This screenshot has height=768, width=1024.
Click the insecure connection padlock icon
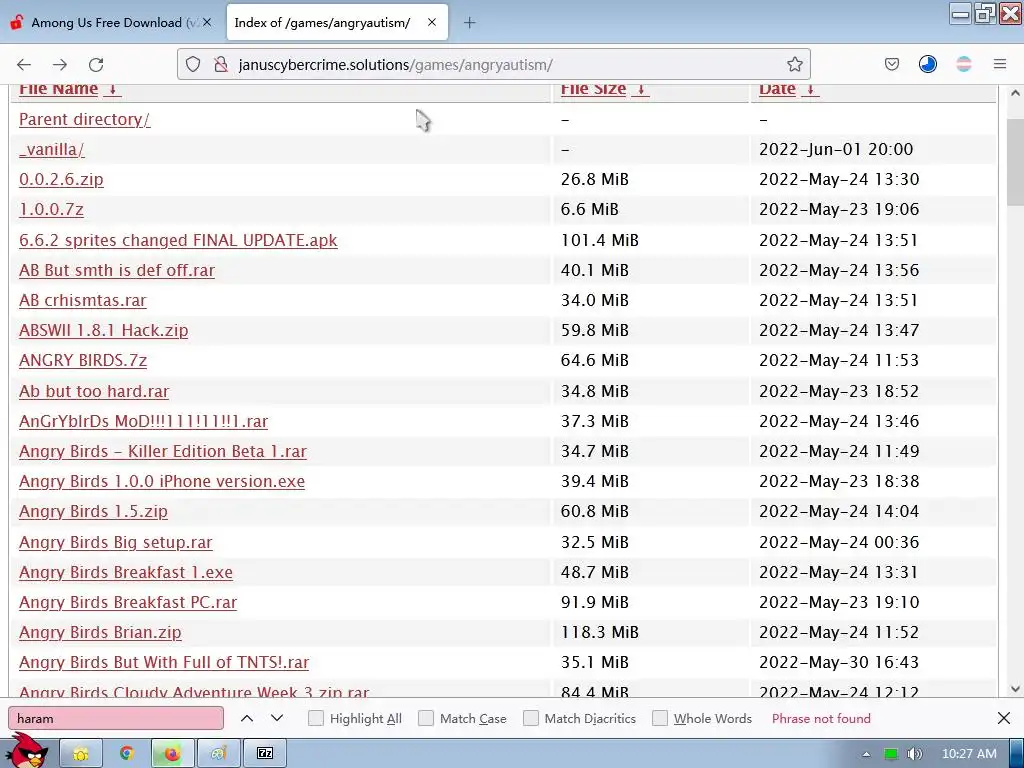(x=221, y=64)
